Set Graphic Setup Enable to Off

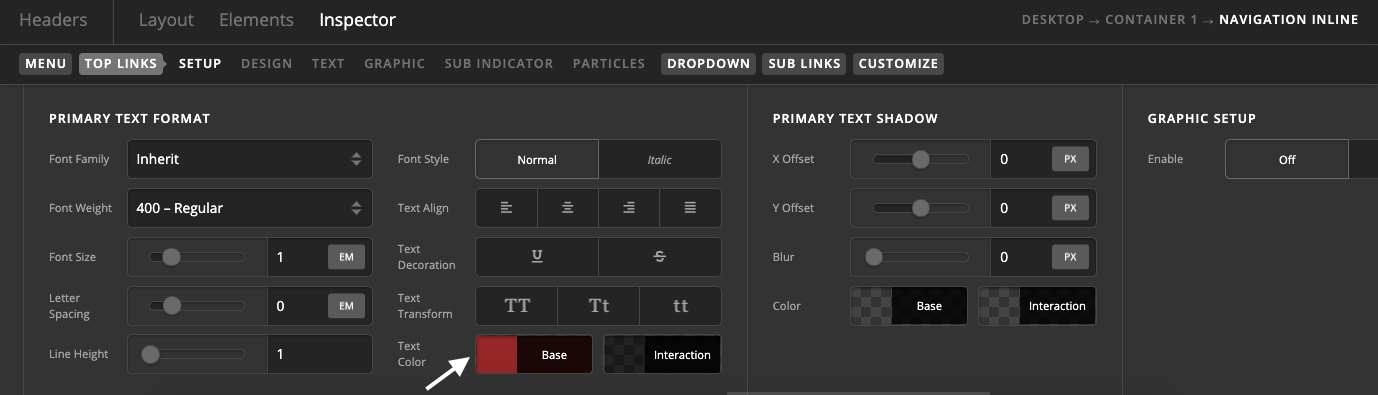(1287, 159)
